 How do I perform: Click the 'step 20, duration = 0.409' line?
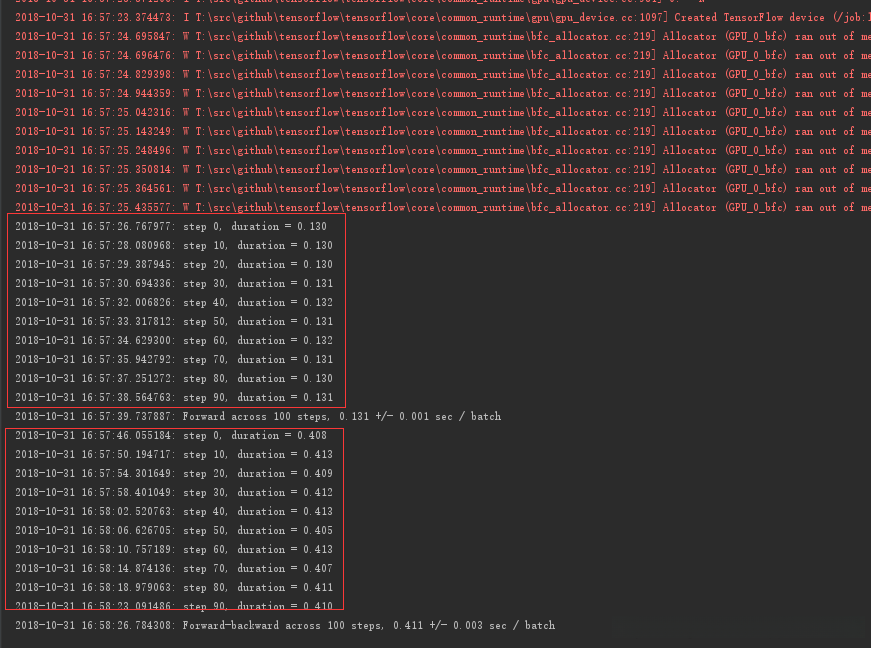tap(173, 474)
